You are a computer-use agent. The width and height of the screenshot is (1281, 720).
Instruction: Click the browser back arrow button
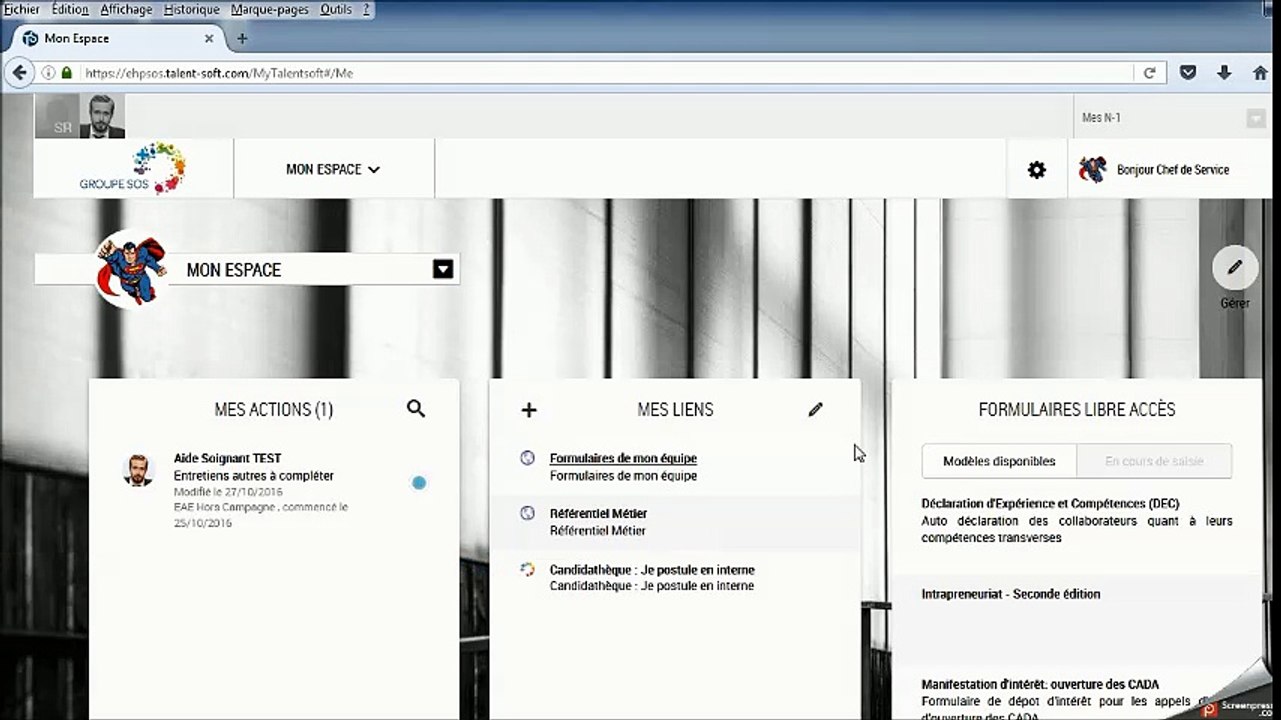(x=20, y=73)
